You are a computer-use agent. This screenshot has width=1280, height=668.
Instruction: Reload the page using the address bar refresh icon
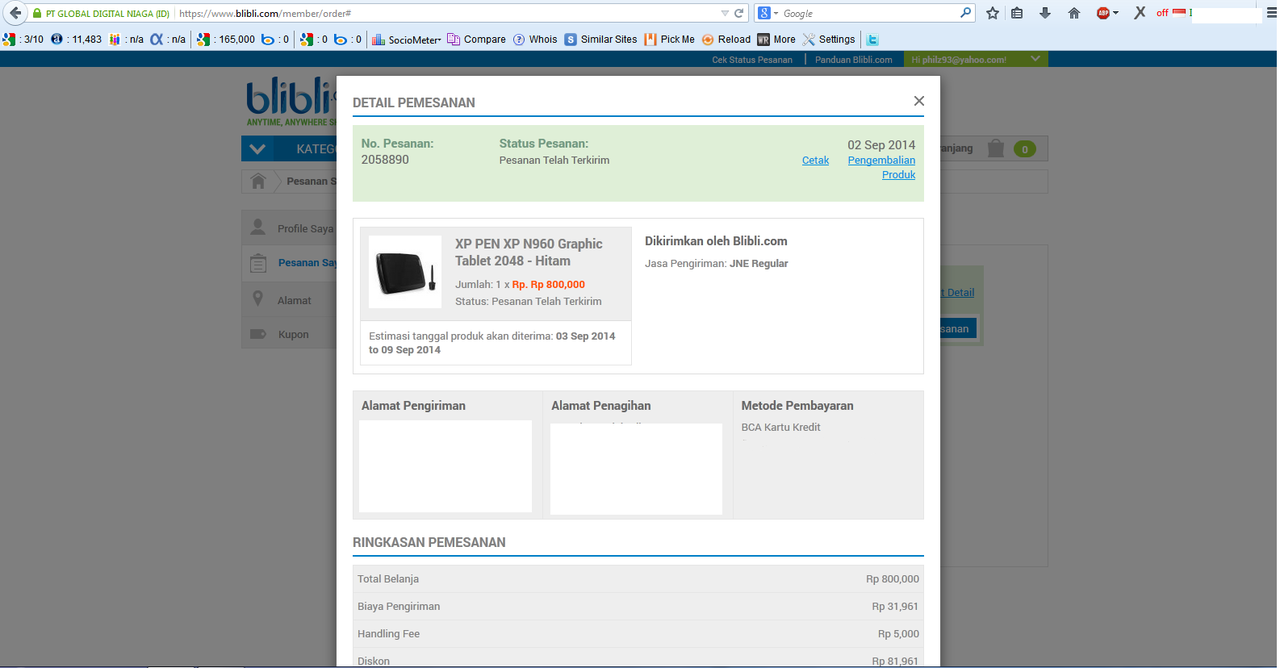tap(739, 13)
